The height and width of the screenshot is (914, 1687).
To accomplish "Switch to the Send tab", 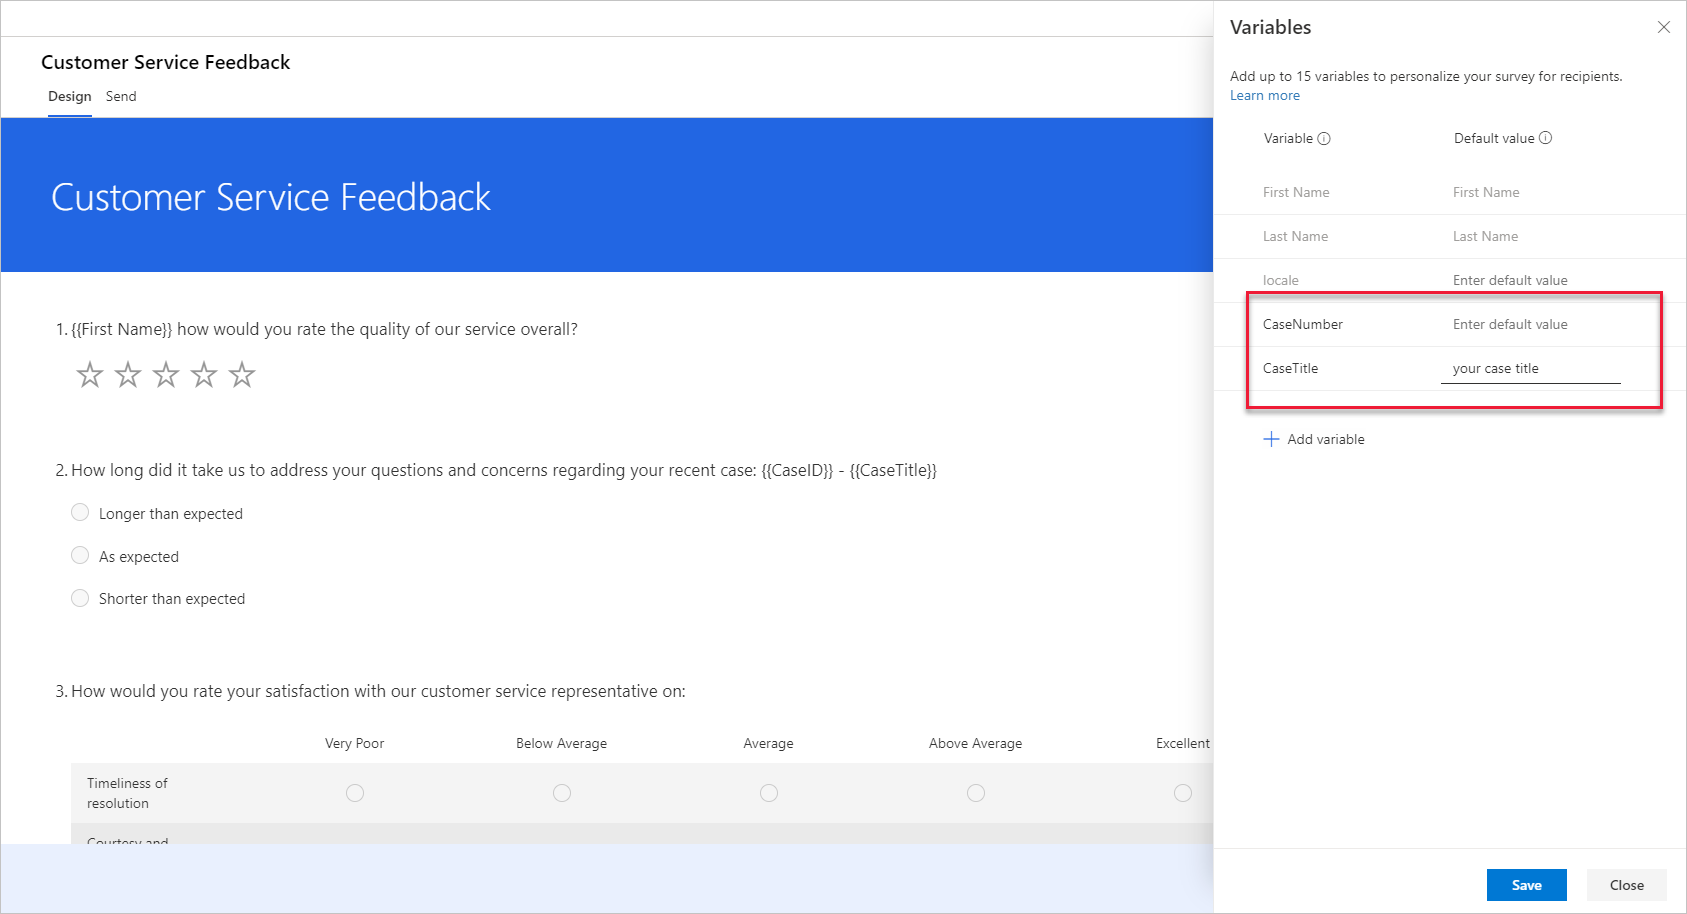I will tap(121, 97).
